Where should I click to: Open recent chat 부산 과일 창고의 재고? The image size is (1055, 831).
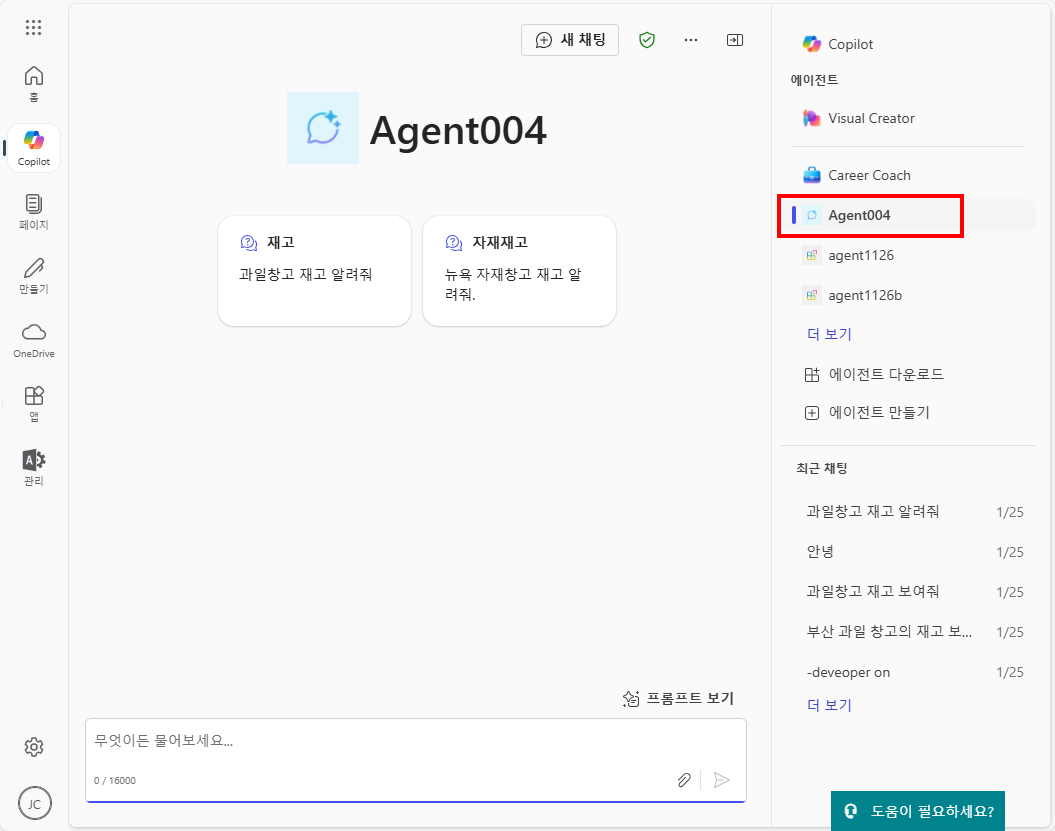914,632
